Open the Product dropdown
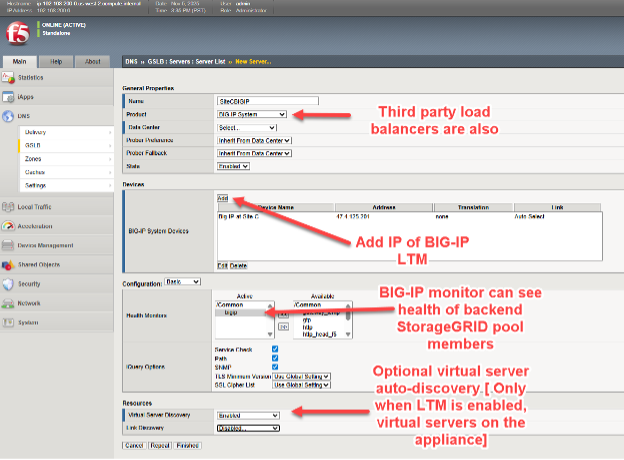 pyautogui.click(x=252, y=114)
